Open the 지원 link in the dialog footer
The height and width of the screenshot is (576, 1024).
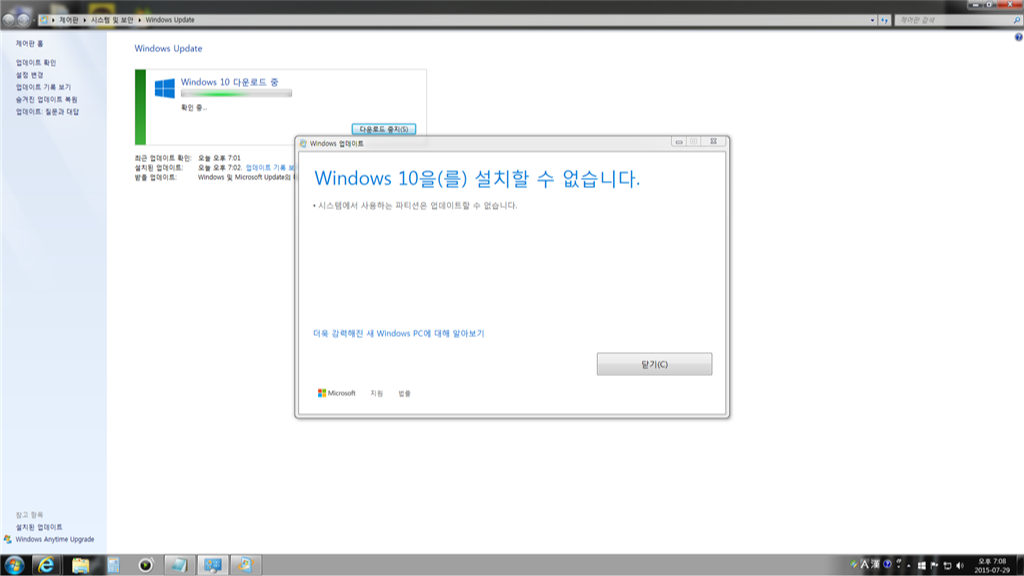(x=376, y=393)
